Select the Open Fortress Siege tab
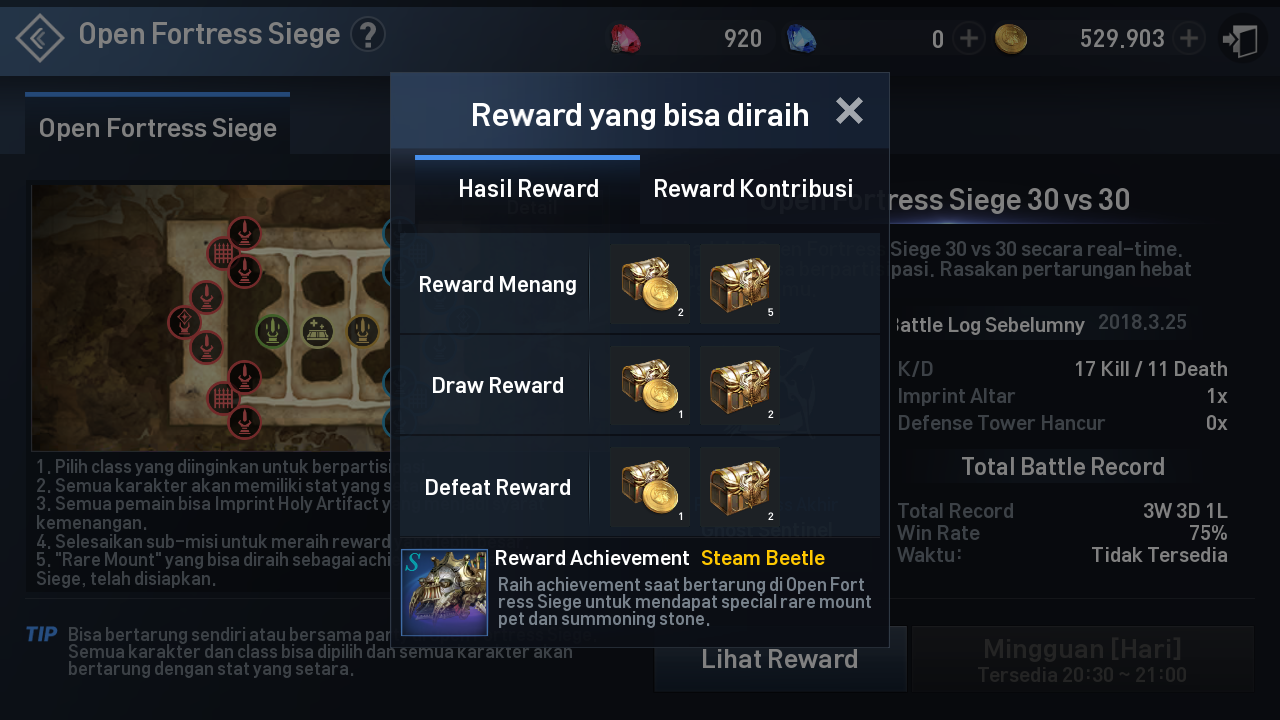Image resolution: width=1280 pixels, height=720 pixels. point(157,126)
